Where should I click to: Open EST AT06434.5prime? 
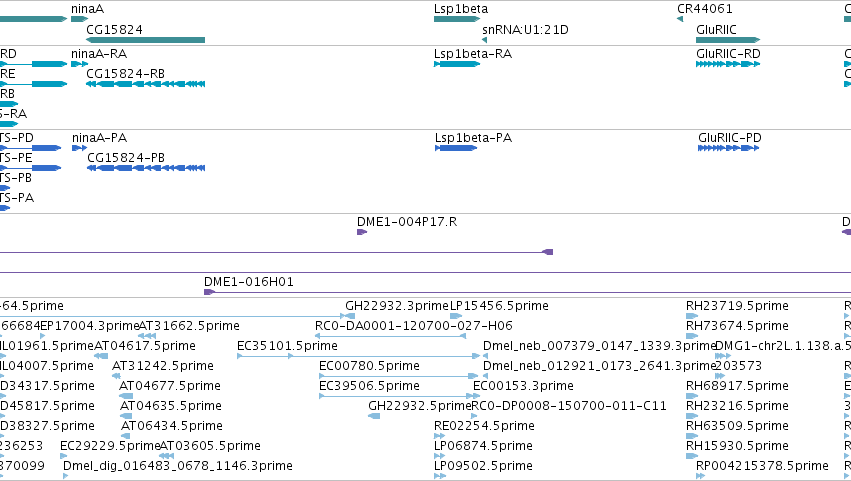pyautogui.click(x=172, y=426)
